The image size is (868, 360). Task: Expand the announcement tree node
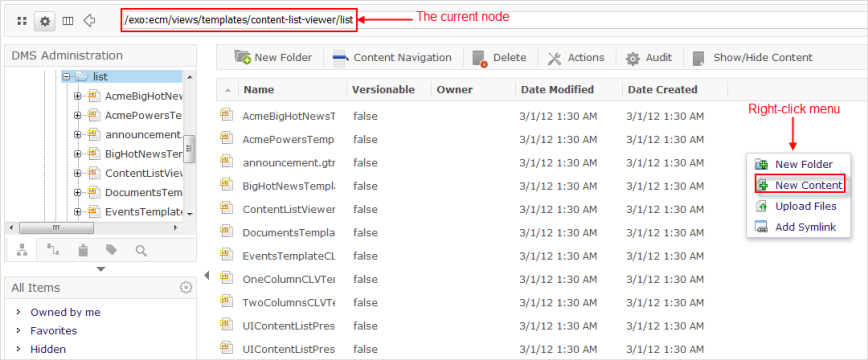tap(78, 135)
